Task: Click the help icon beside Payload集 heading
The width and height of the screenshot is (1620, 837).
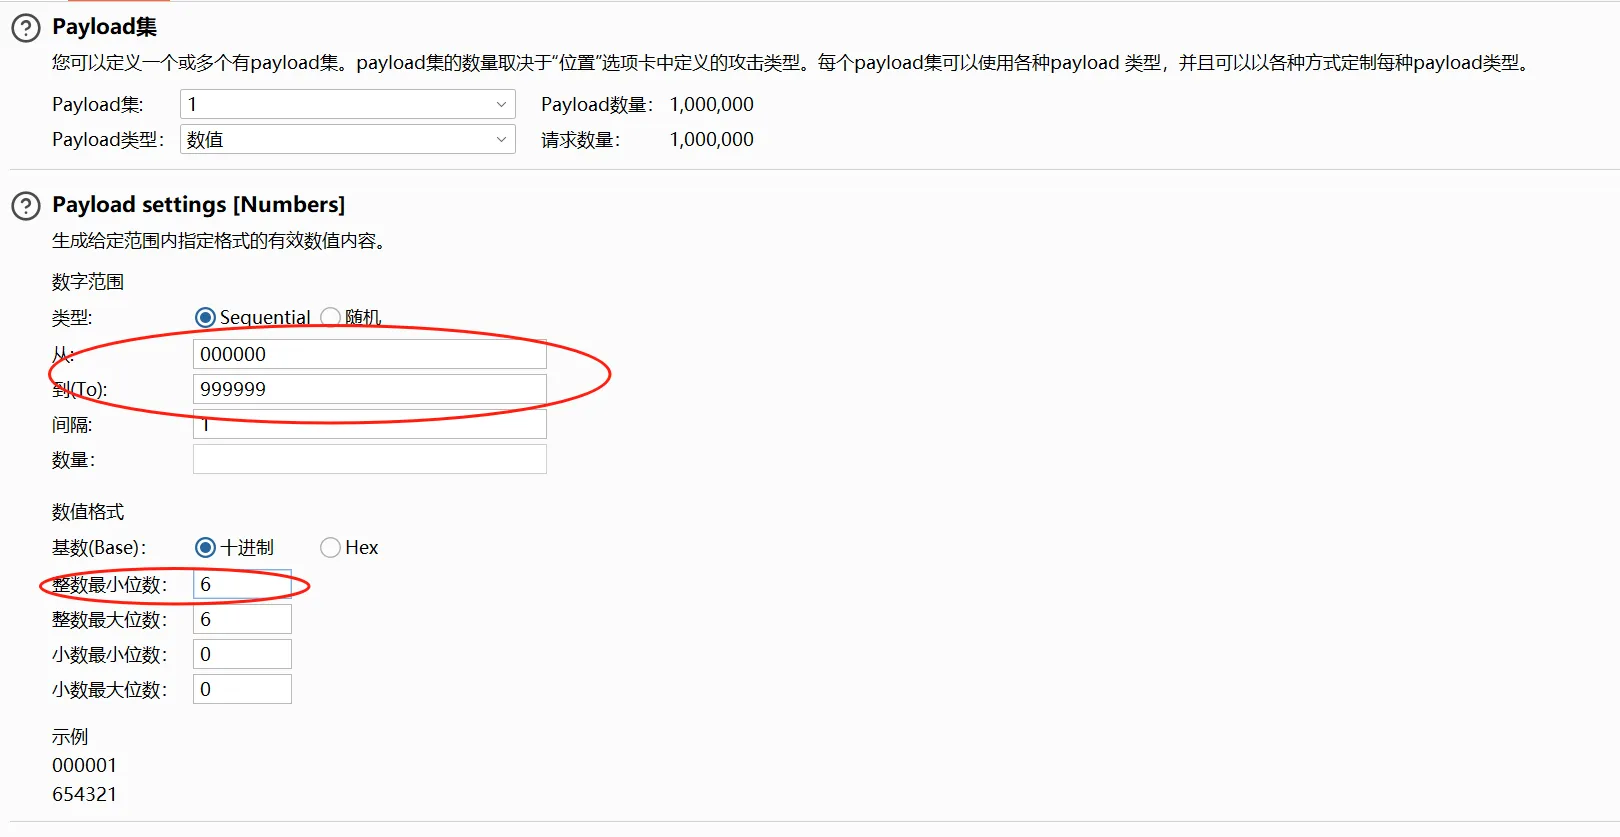Action: click(x=25, y=27)
